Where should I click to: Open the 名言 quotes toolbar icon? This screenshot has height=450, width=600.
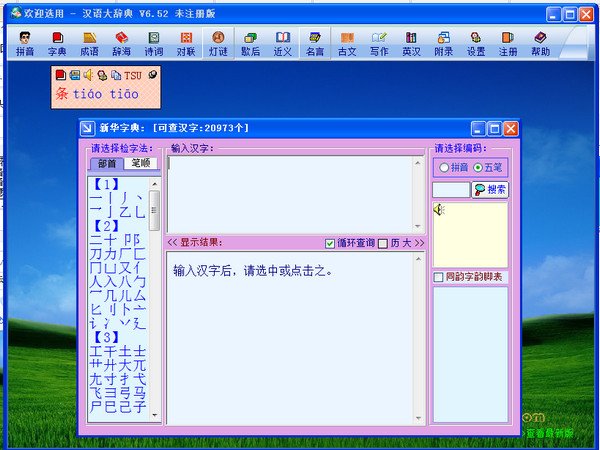[315, 44]
